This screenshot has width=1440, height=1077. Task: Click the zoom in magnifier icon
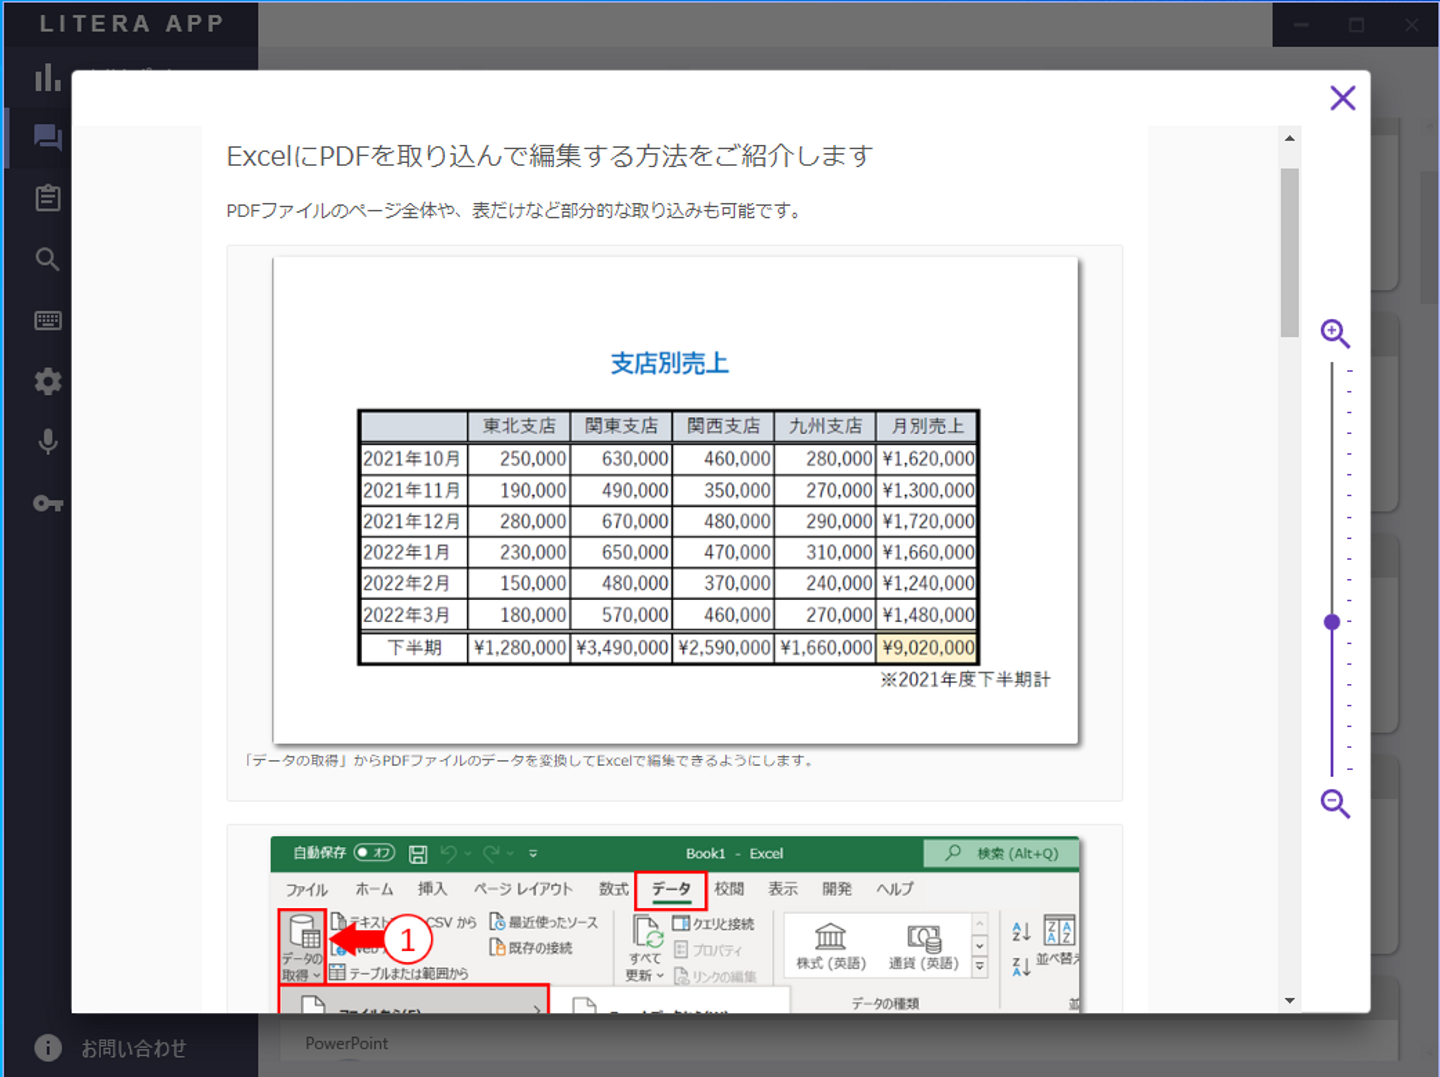click(x=1335, y=333)
